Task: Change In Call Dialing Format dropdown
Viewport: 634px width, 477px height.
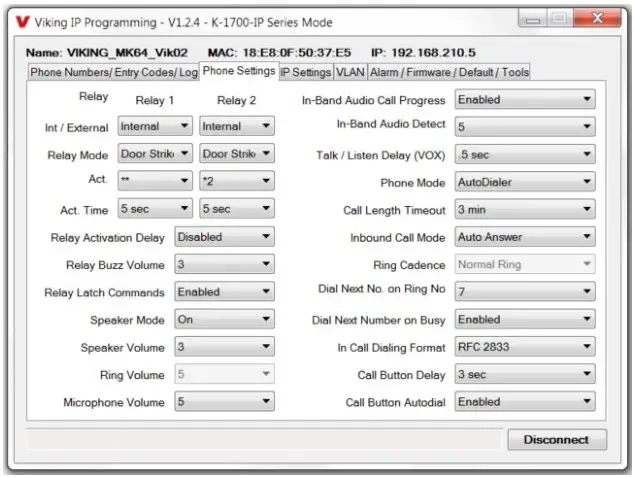Action: click(525, 347)
